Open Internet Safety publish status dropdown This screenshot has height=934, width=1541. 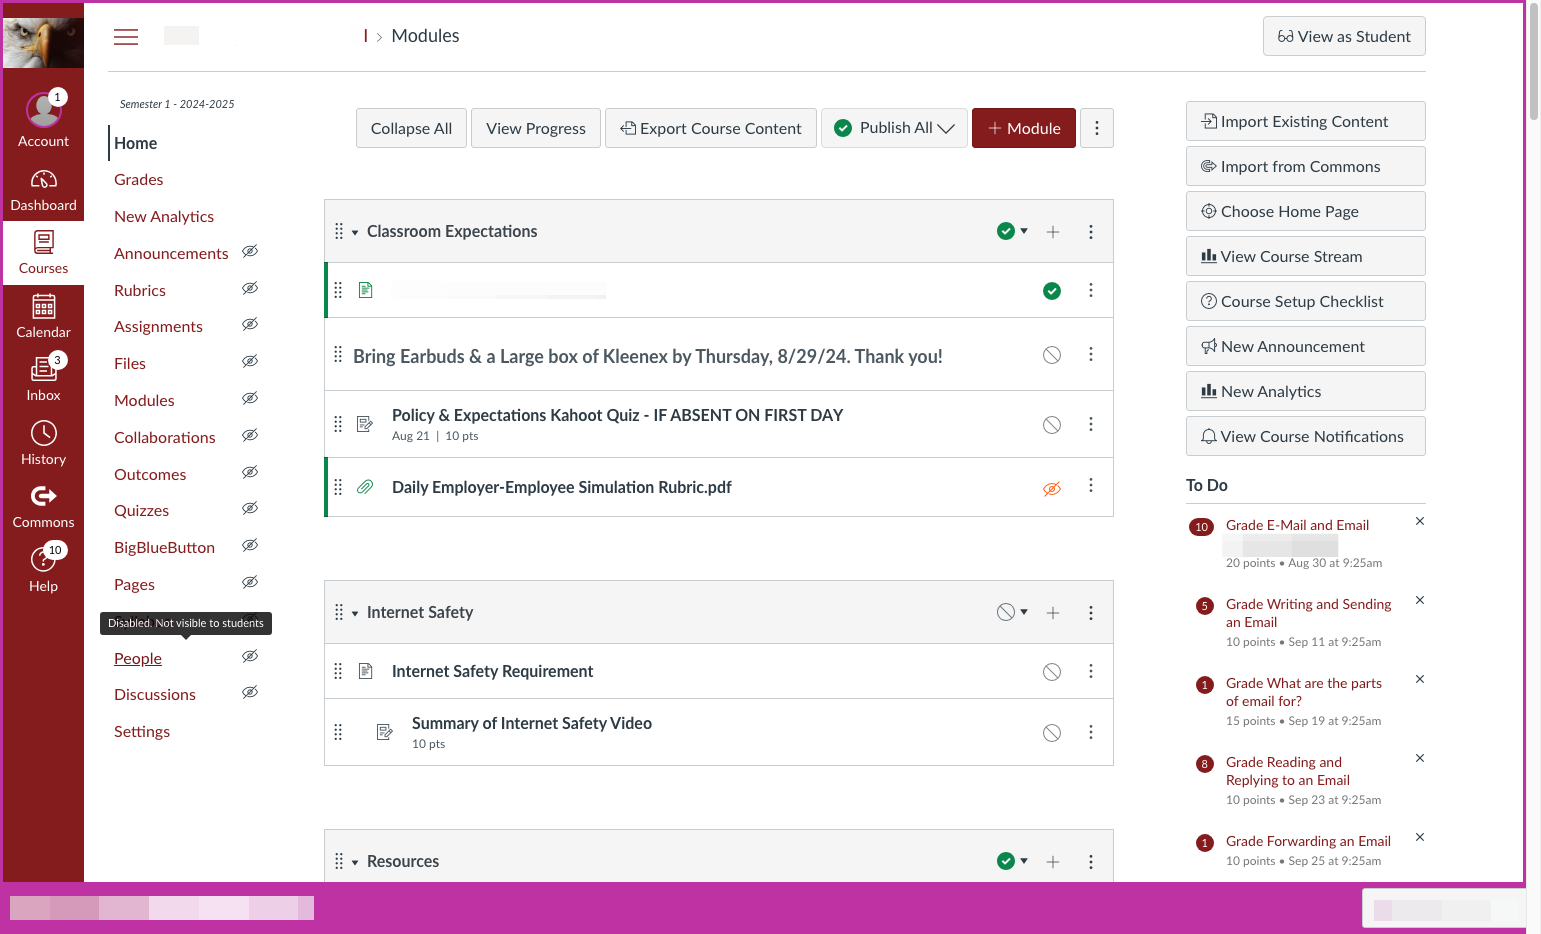point(1012,612)
